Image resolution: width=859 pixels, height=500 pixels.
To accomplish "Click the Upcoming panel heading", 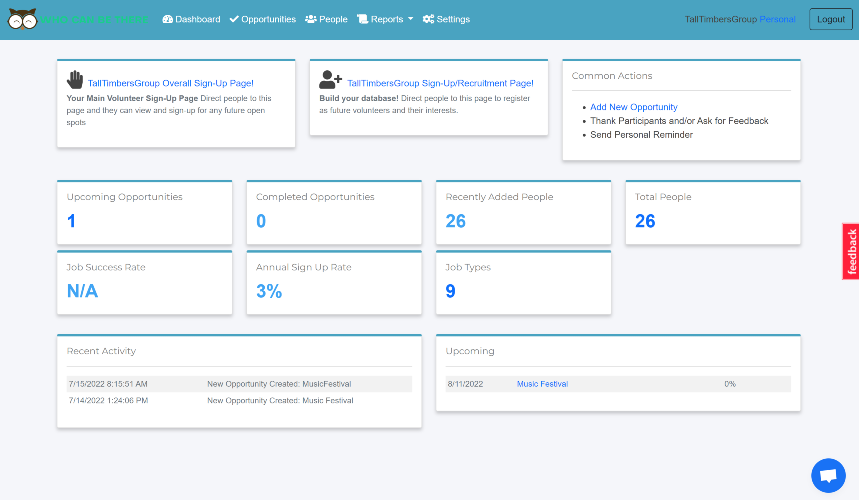I will coord(469,351).
